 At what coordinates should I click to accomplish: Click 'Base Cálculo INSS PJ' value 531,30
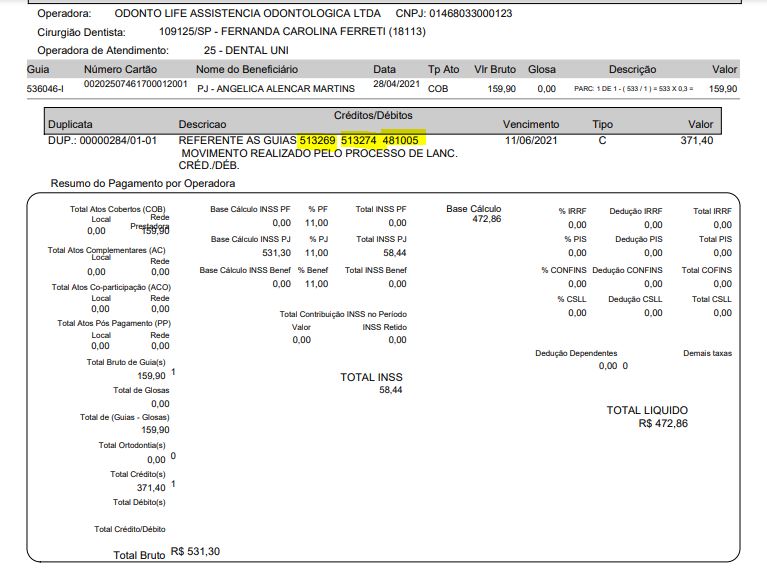pos(276,253)
